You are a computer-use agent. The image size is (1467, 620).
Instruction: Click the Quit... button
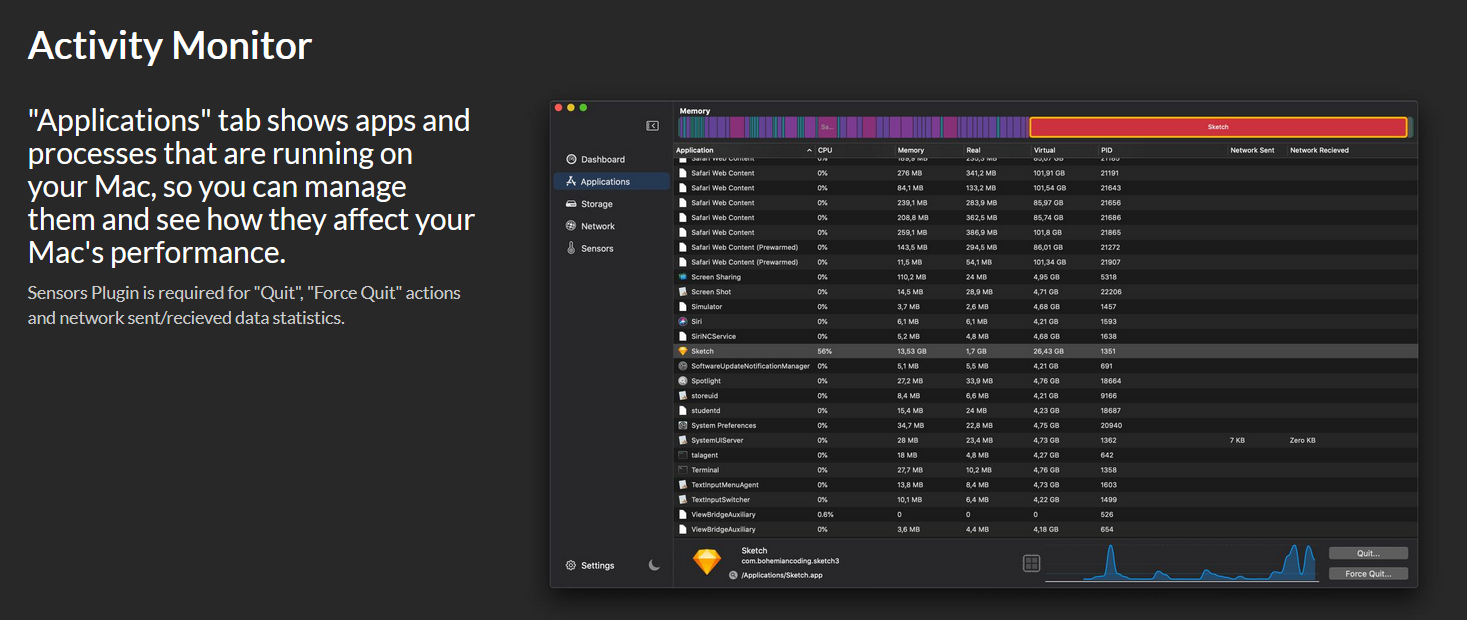[x=1368, y=553]
